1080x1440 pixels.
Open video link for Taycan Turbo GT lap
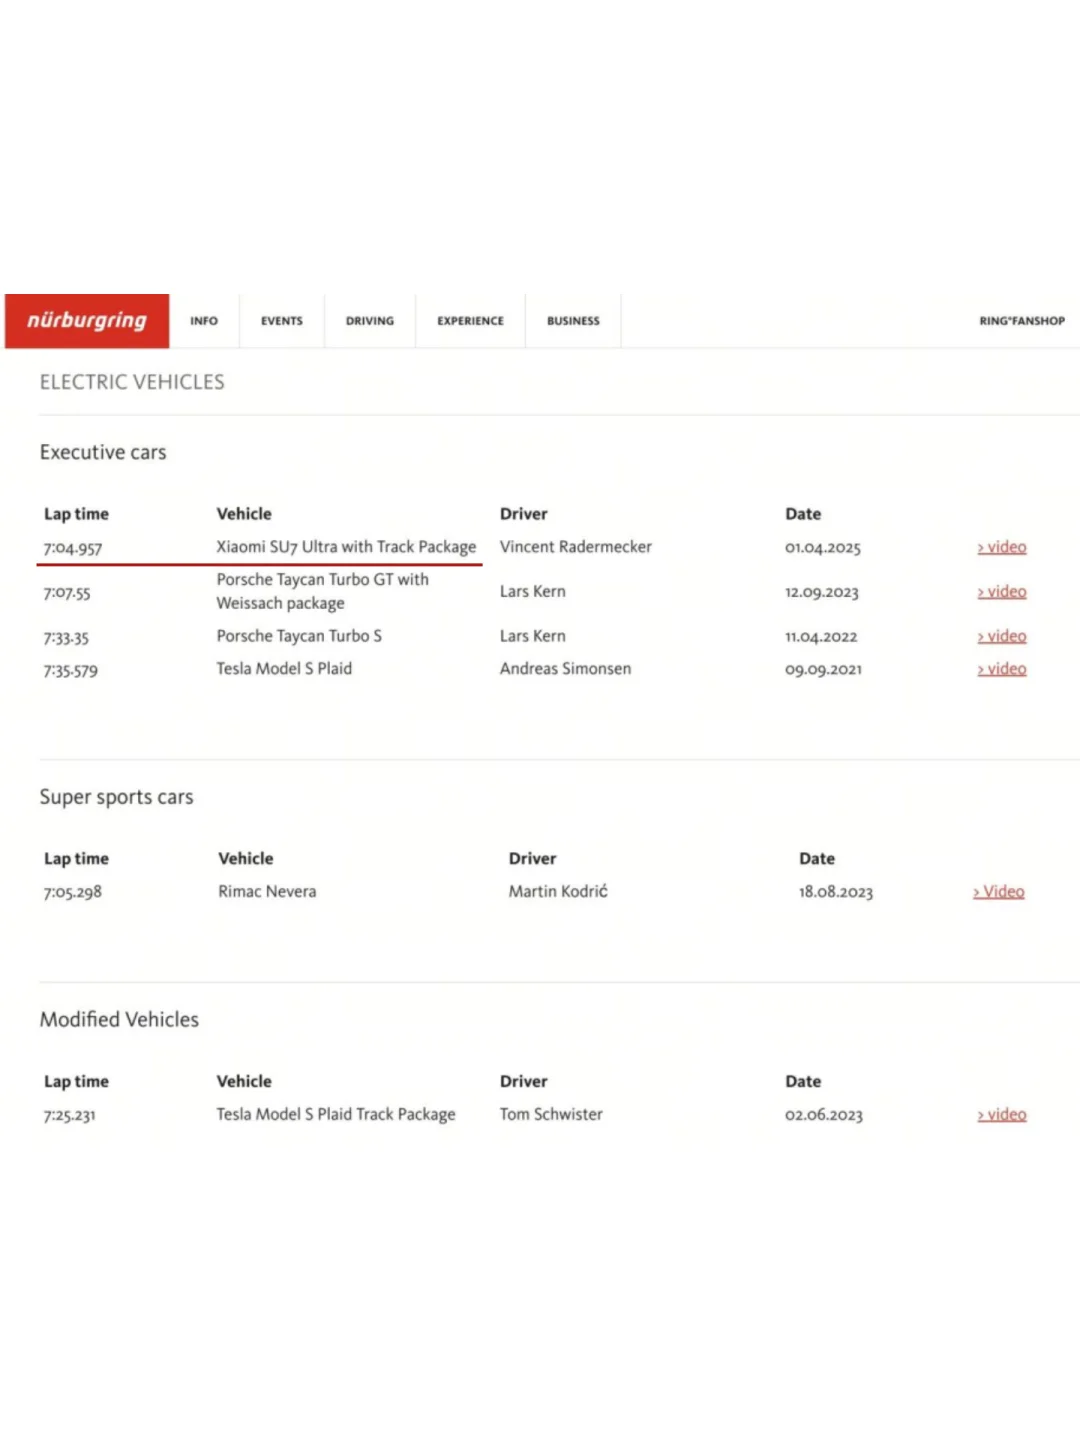click(x=1002, y=592)
